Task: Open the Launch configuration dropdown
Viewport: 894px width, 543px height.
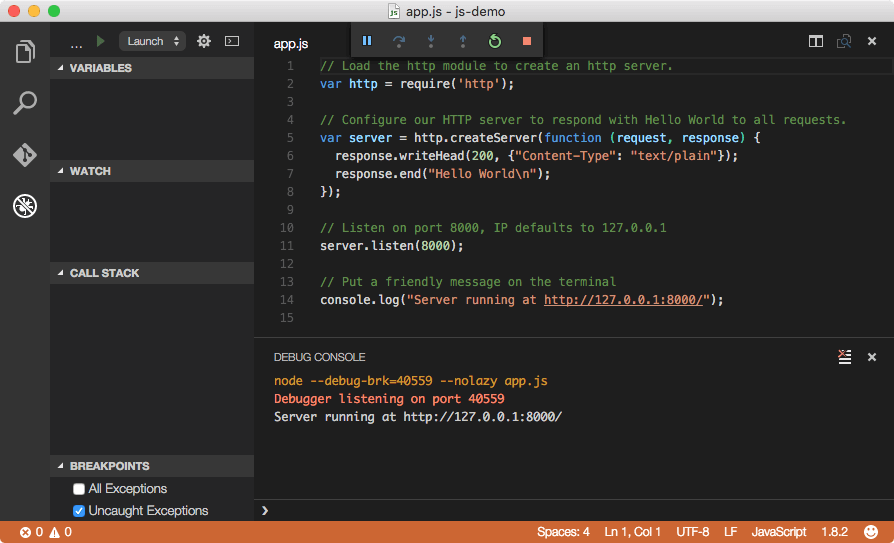Action: [152, 41]
